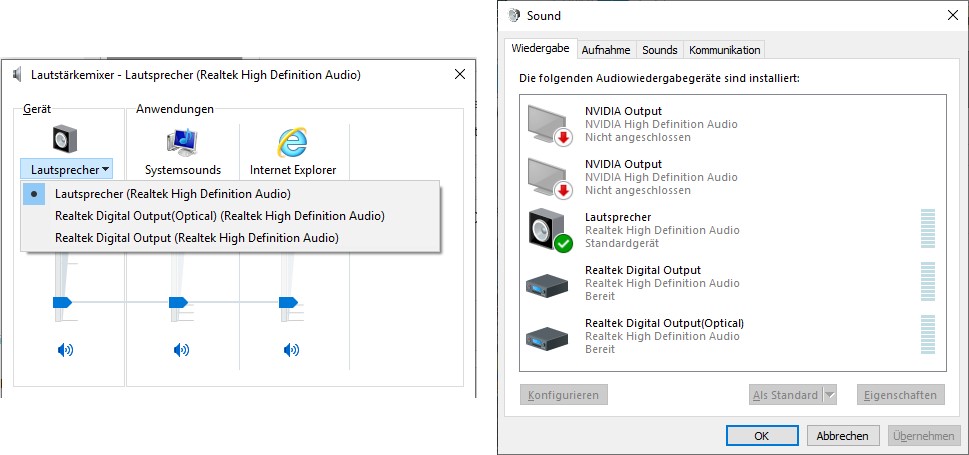Select the first NVIDIA Output device icon
This screenshot has width=969, height=455.
(550, 125)
